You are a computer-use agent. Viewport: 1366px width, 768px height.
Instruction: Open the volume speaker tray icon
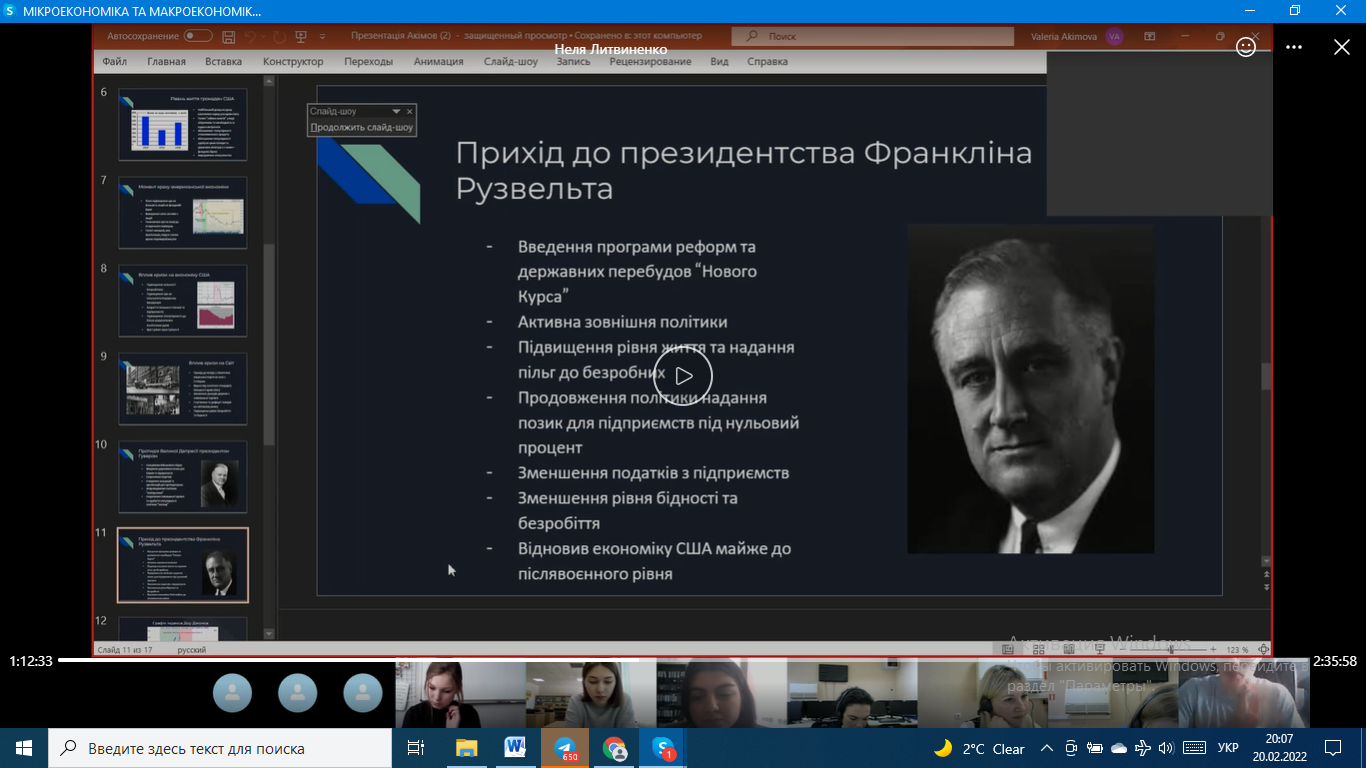(x=1166, y=748)
